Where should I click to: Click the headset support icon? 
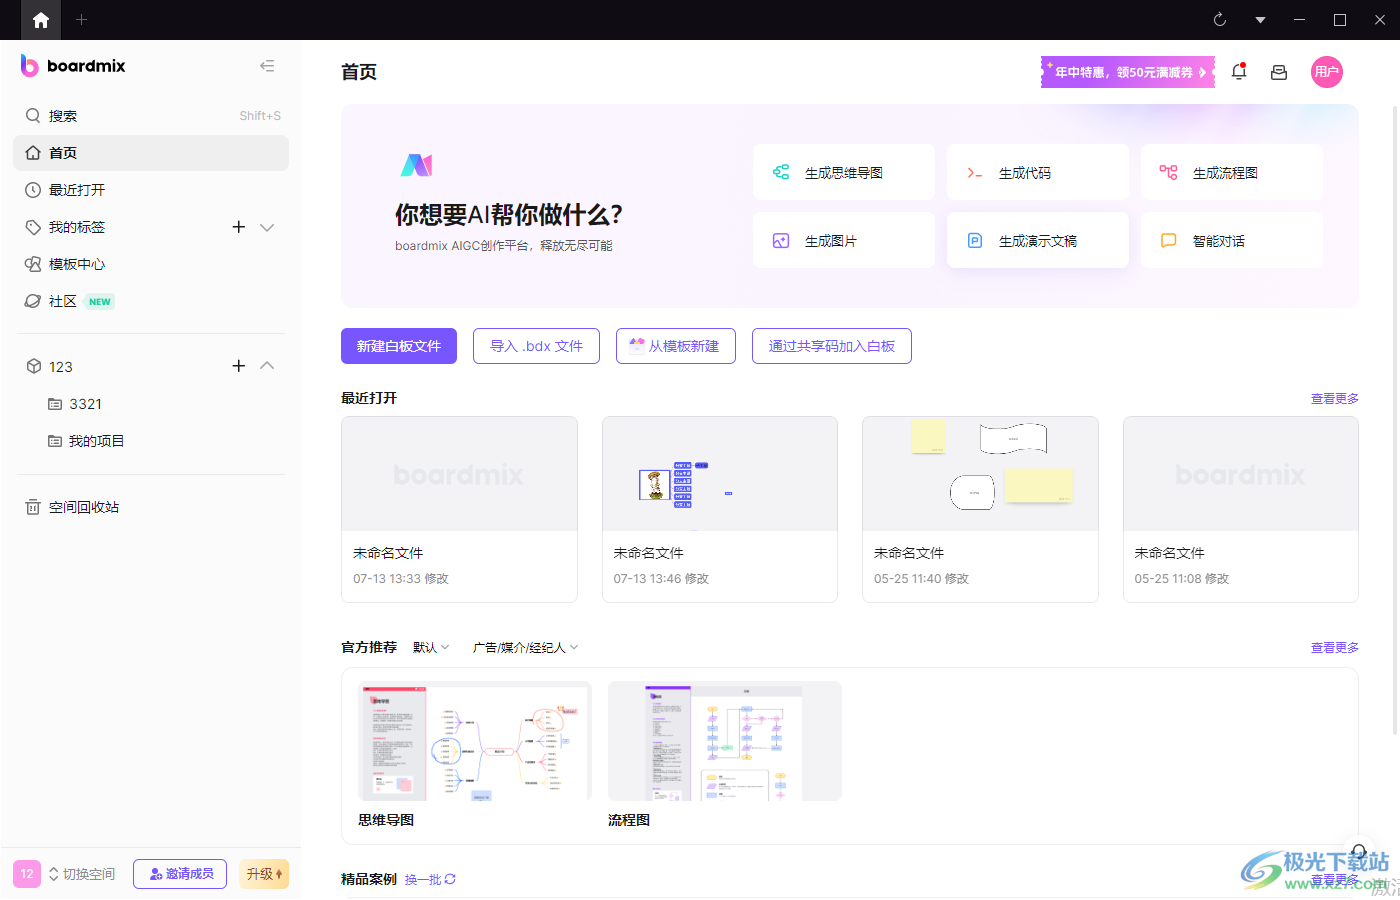(x=1358, y=852)
